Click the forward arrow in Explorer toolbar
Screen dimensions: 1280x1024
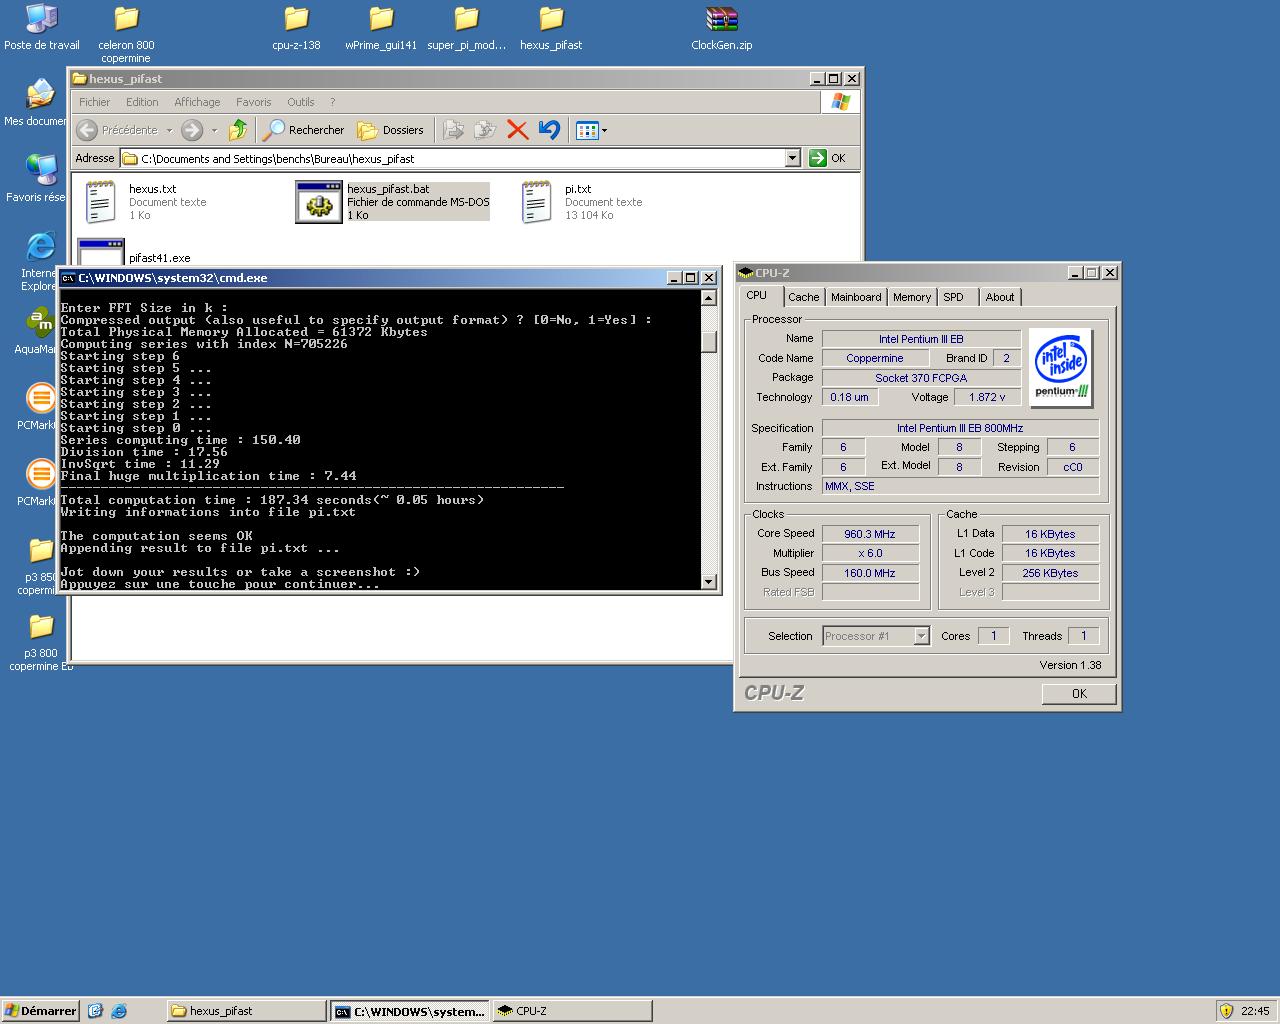point(192,130)
